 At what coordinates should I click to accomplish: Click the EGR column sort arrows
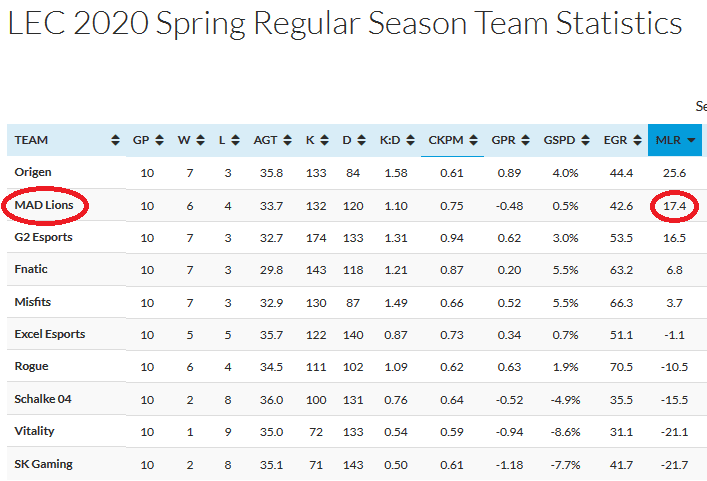coord(637,140)
